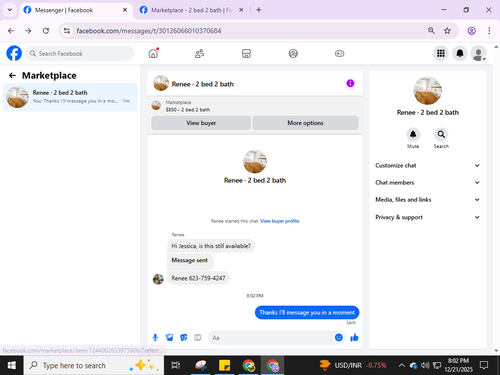Open conversation information purple icon
Image resolution: width=500 pixels, height=375 pixels.
click(x=350, y=83)
